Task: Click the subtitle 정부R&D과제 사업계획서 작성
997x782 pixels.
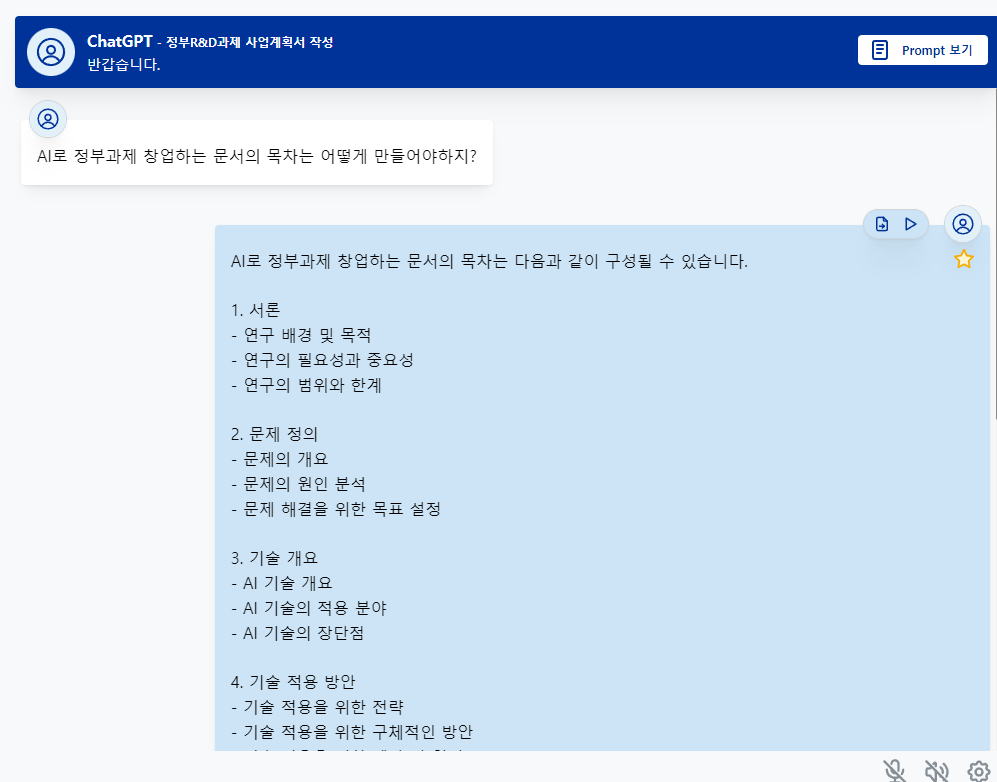Action: (252, 42)
